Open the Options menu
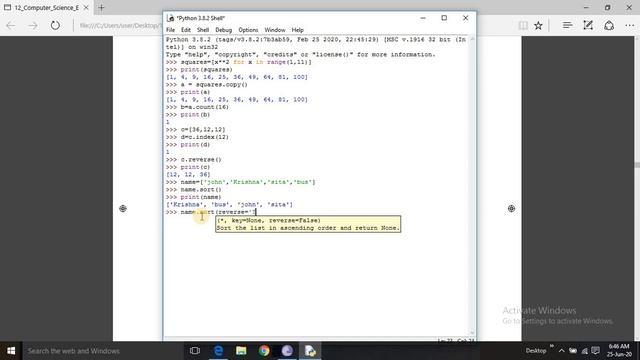640x360 pixels. pos(248,30)
